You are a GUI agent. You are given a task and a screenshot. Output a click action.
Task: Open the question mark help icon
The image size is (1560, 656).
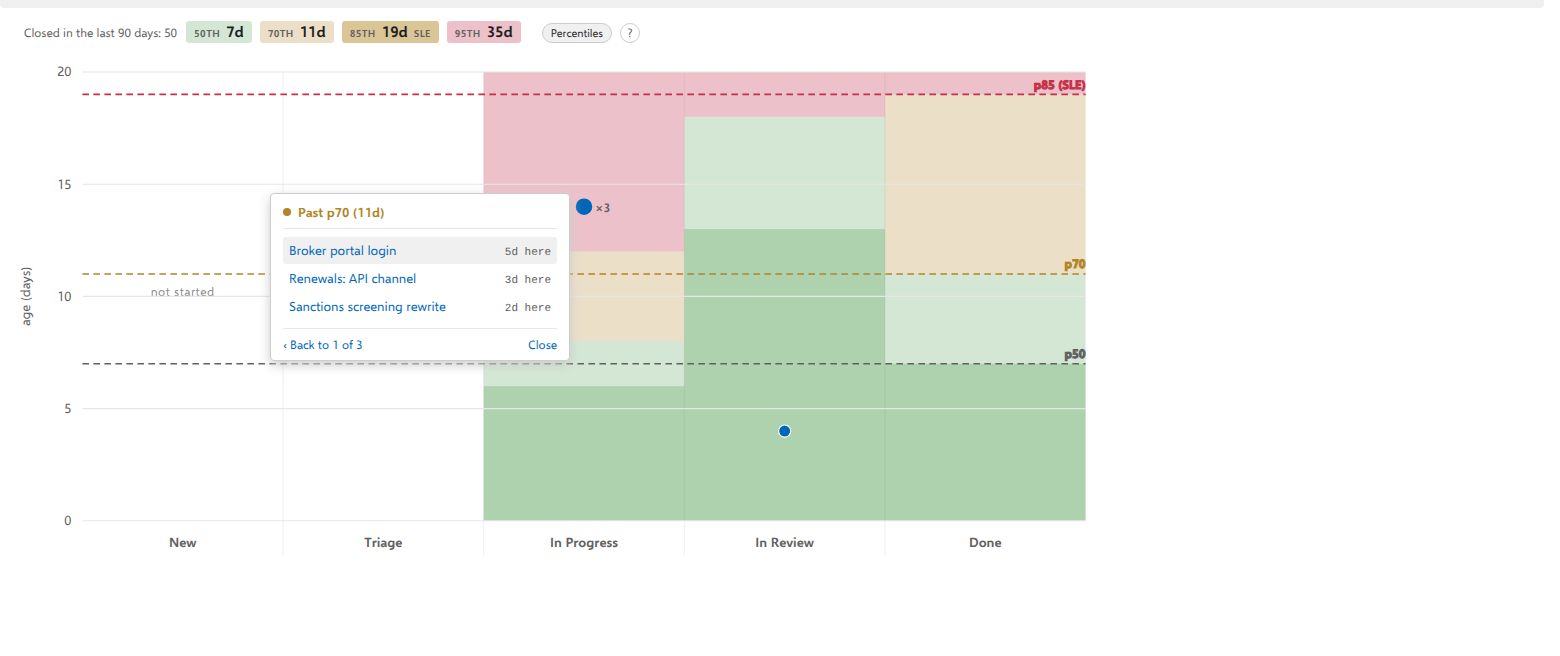tap(630, 33)
